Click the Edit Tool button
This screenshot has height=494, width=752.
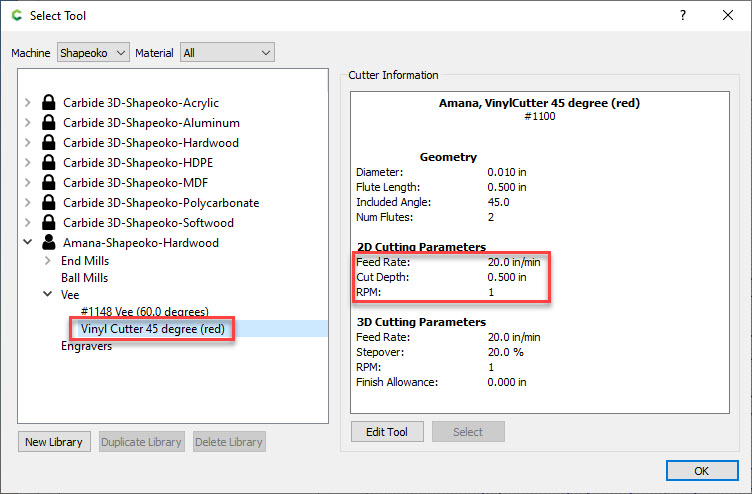point(387,432)
